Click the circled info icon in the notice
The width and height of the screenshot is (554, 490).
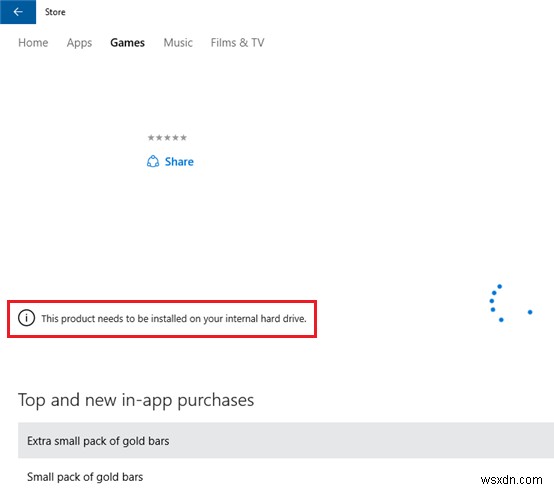pyautogui.click(x=26, y=318)
